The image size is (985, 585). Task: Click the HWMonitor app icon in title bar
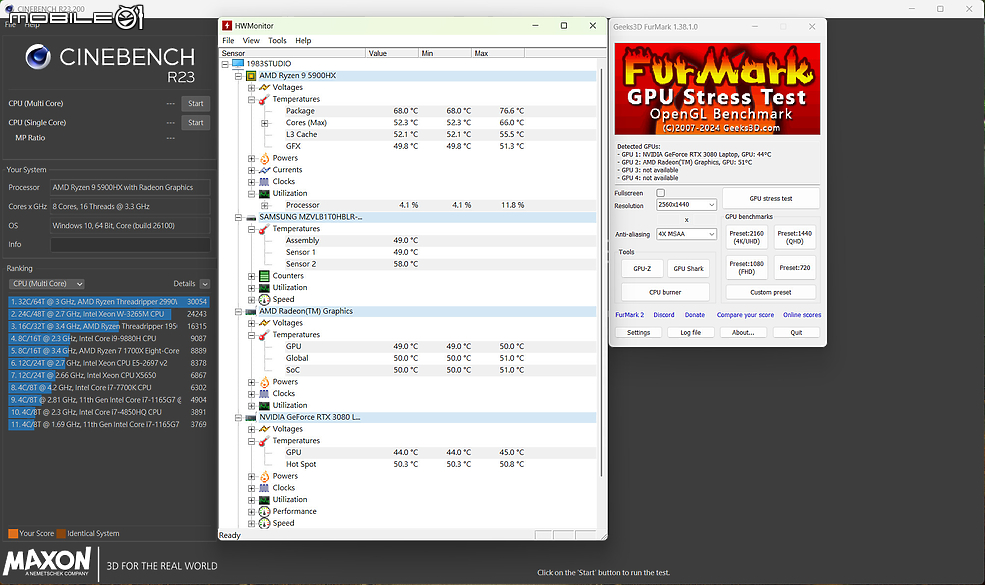[x=227, y=26]
